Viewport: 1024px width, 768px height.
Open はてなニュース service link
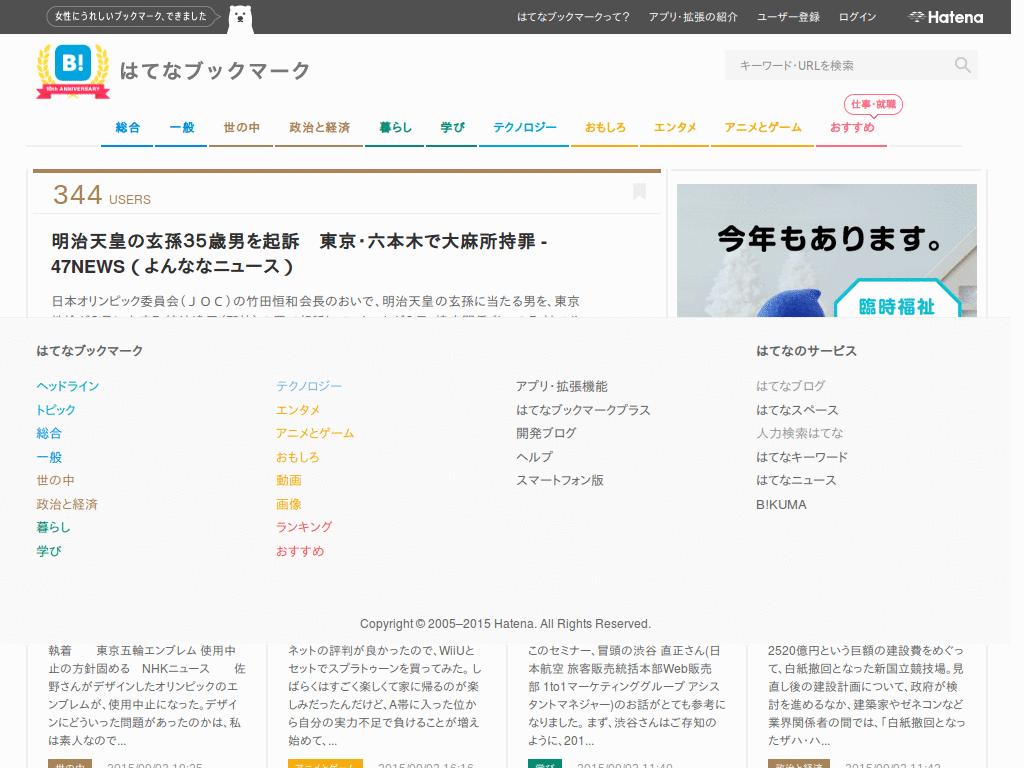pos(796,480)
